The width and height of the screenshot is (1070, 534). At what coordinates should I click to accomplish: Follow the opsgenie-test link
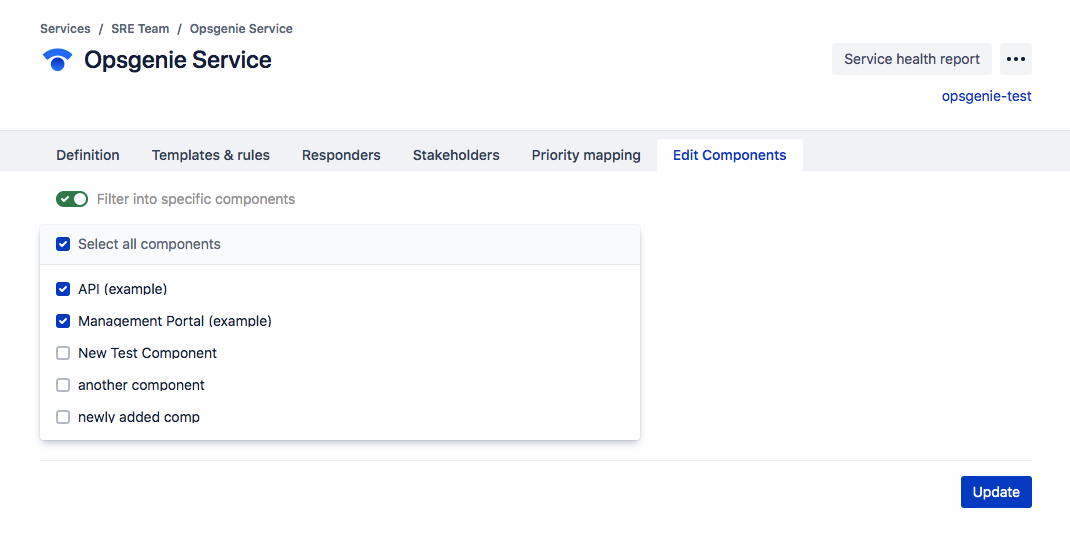pyautogui.click(x=987, y=96)
